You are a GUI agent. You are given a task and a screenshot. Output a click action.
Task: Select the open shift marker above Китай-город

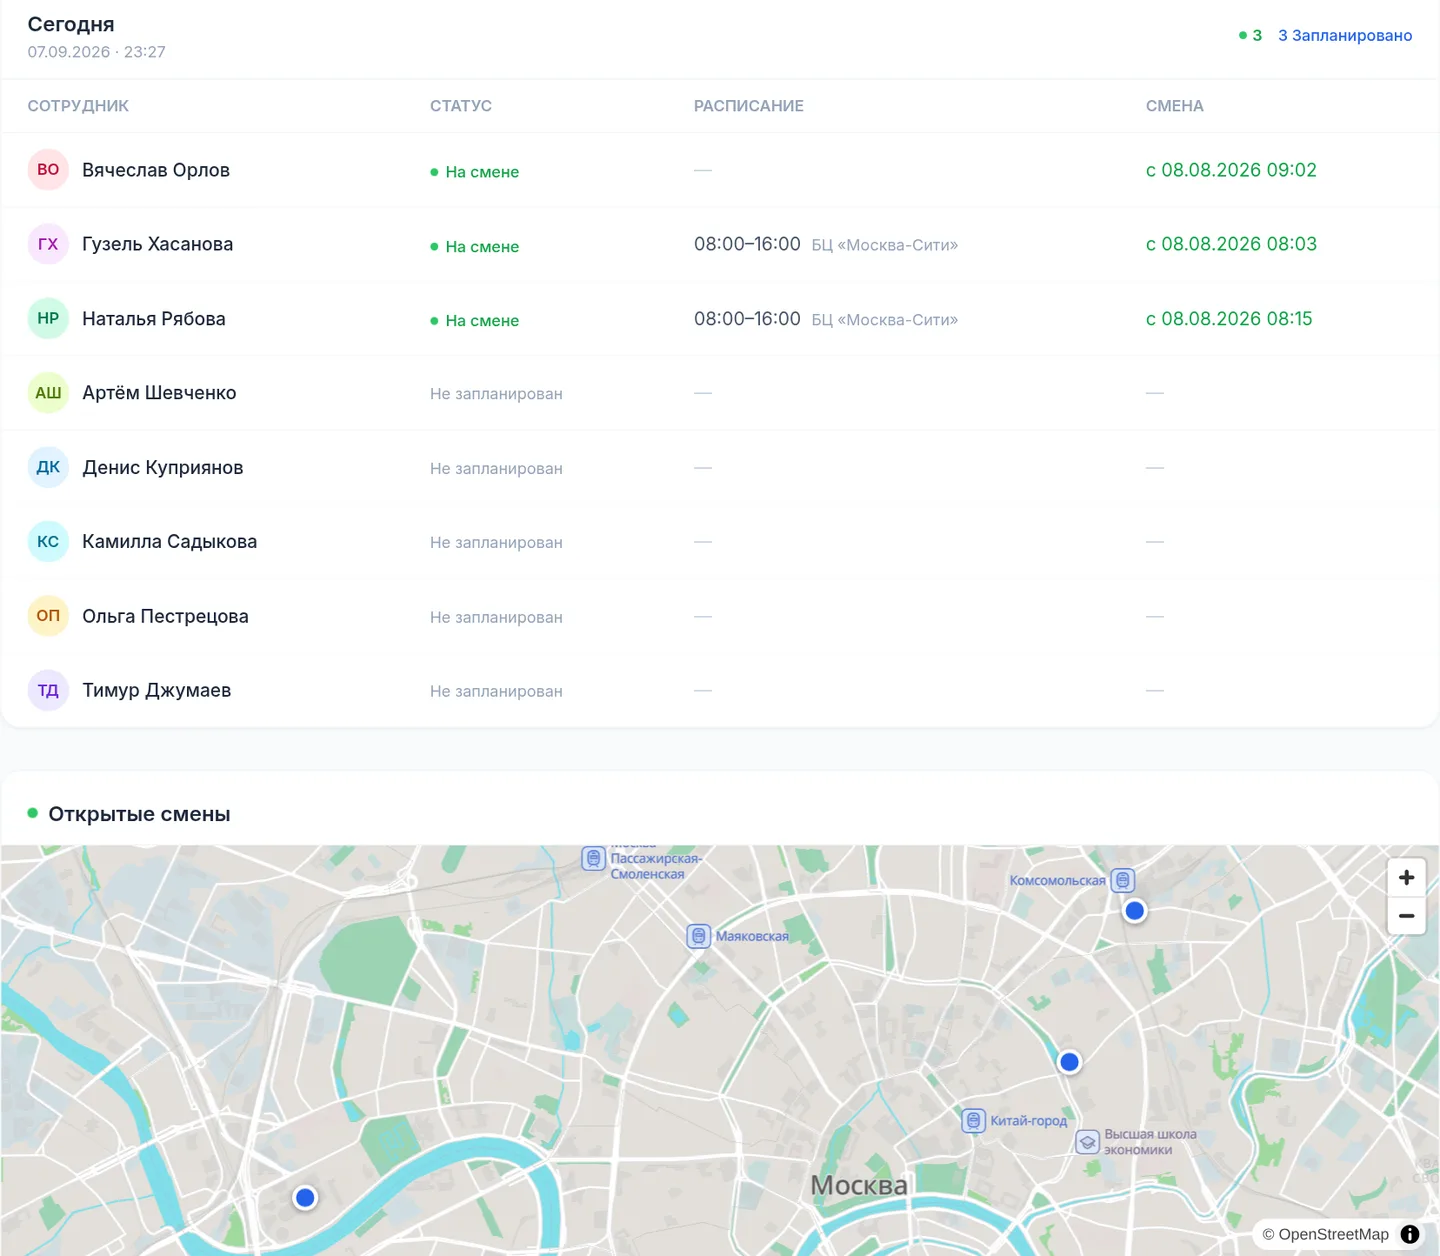pyautogui.click(x=1069, y=1062)
